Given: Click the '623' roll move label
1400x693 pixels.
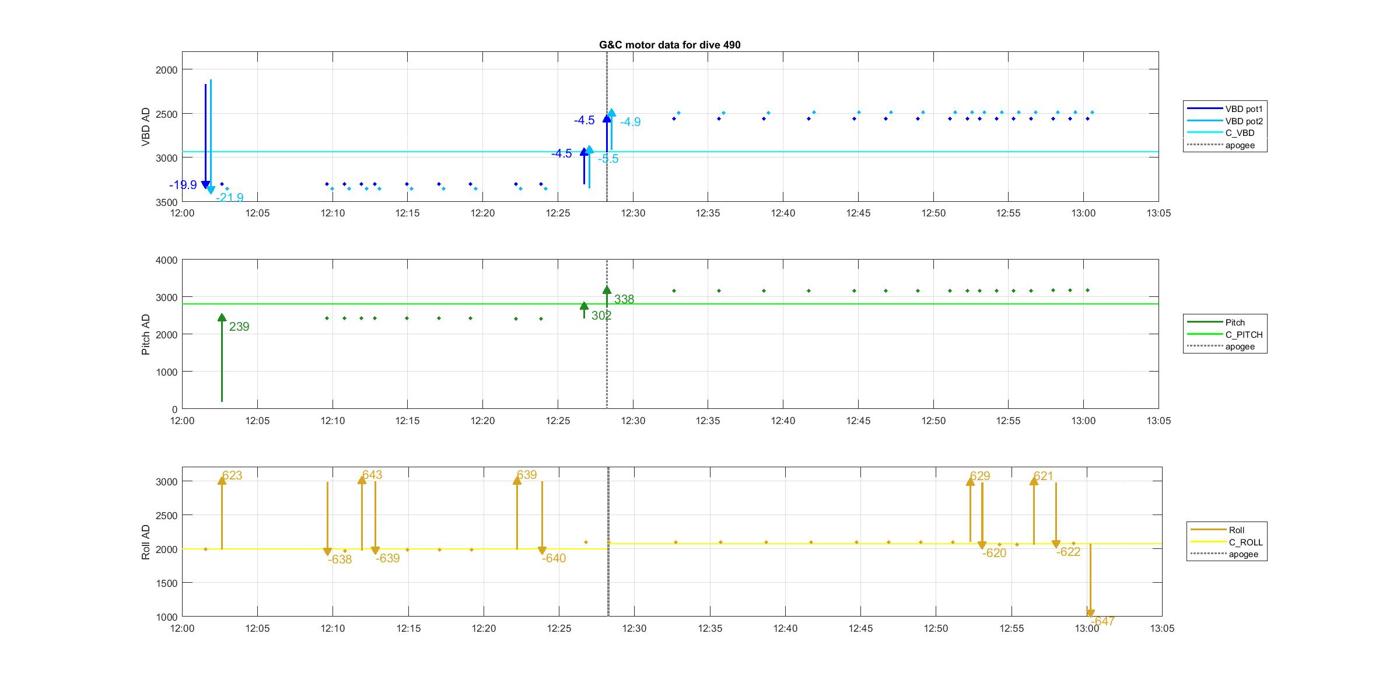Looking at the screenshot, I should (232, 476).
